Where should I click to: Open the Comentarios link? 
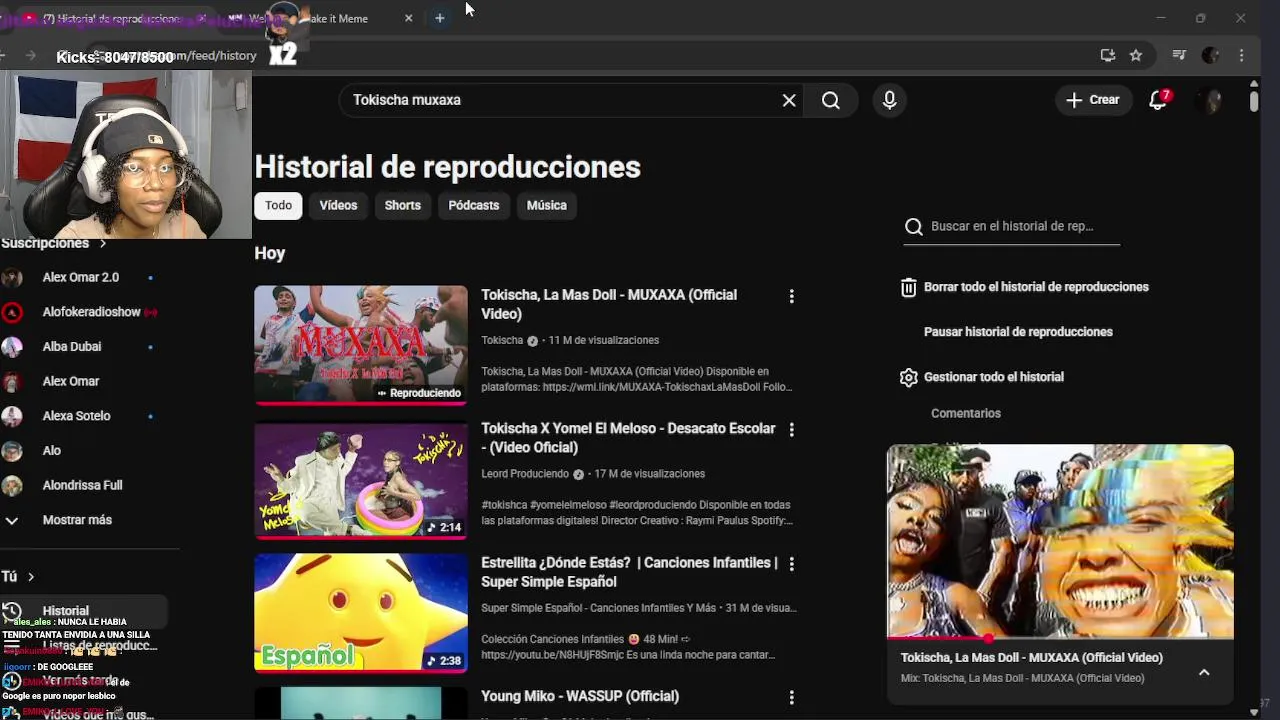[x=965, y=413]
